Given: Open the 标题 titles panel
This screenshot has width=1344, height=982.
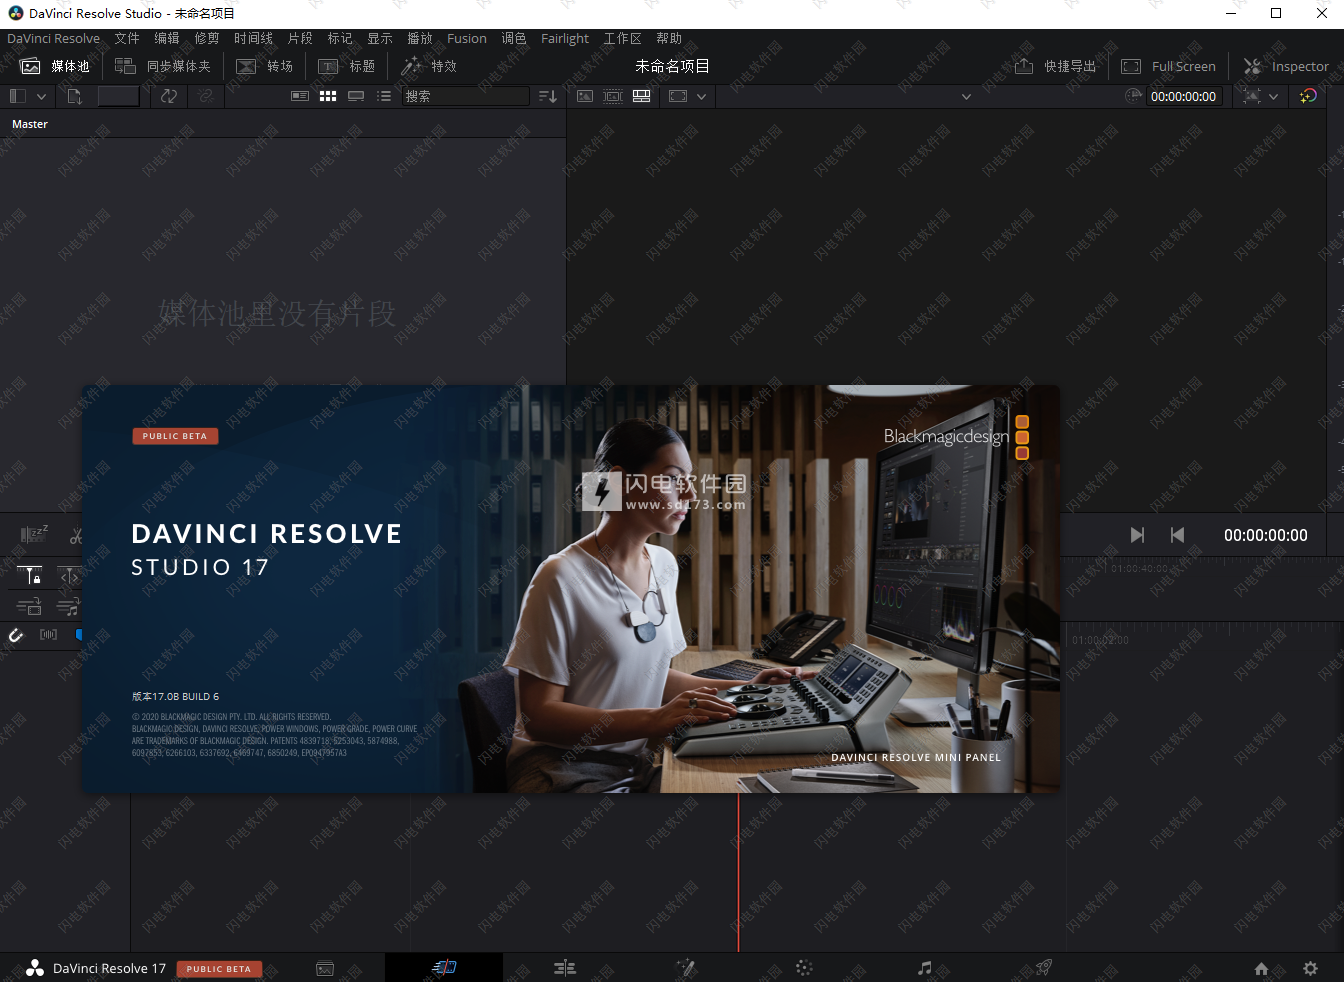Looking at the screenshot, I should coord(347,66).
